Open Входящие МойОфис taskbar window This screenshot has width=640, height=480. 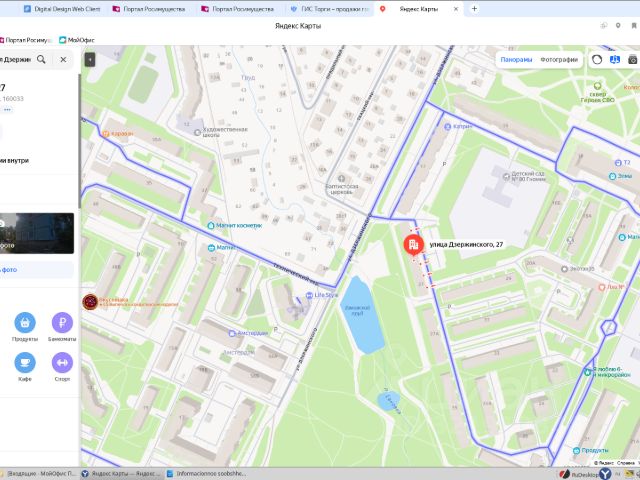coord(40,473)
